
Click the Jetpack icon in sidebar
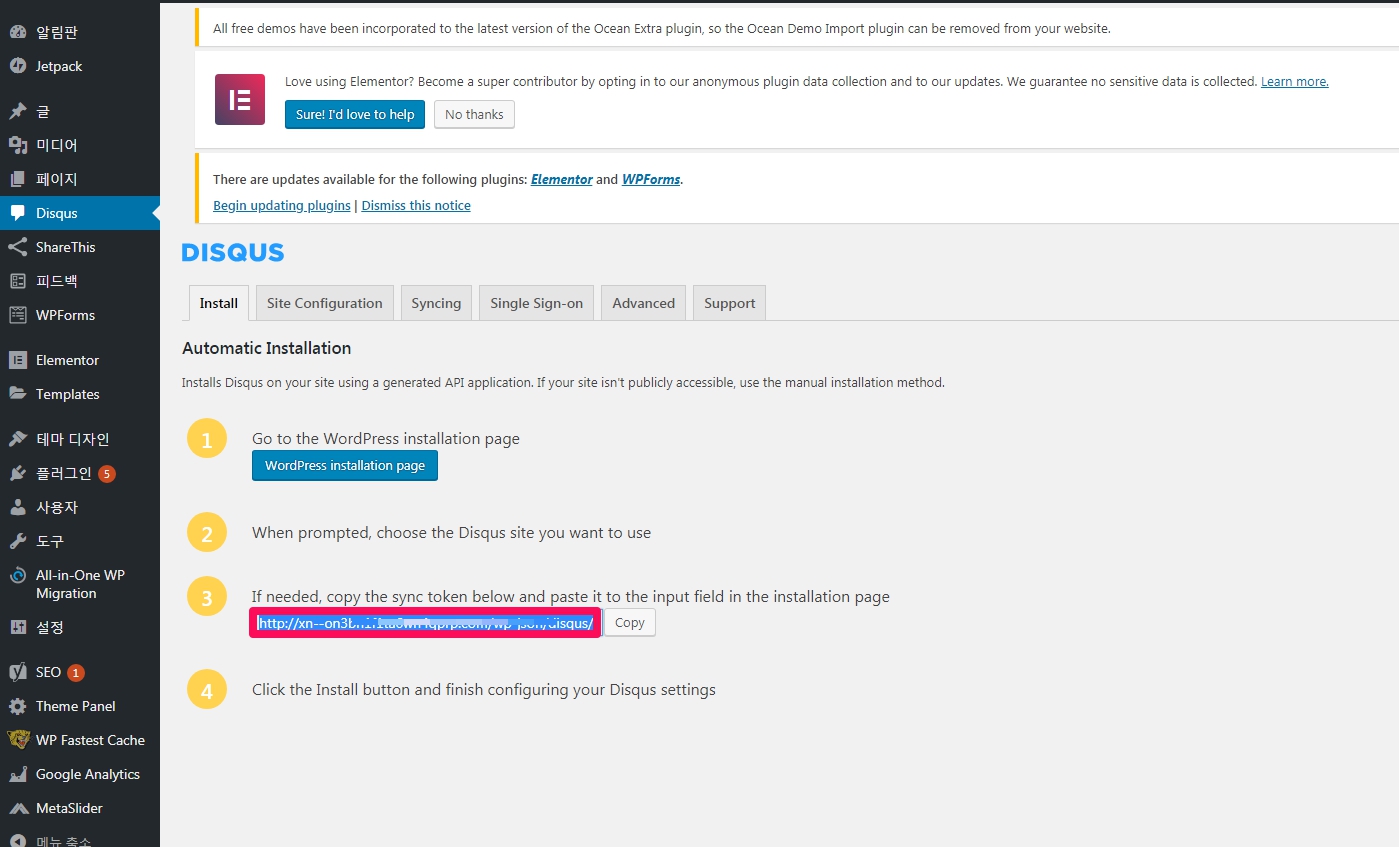coord(18,66)
